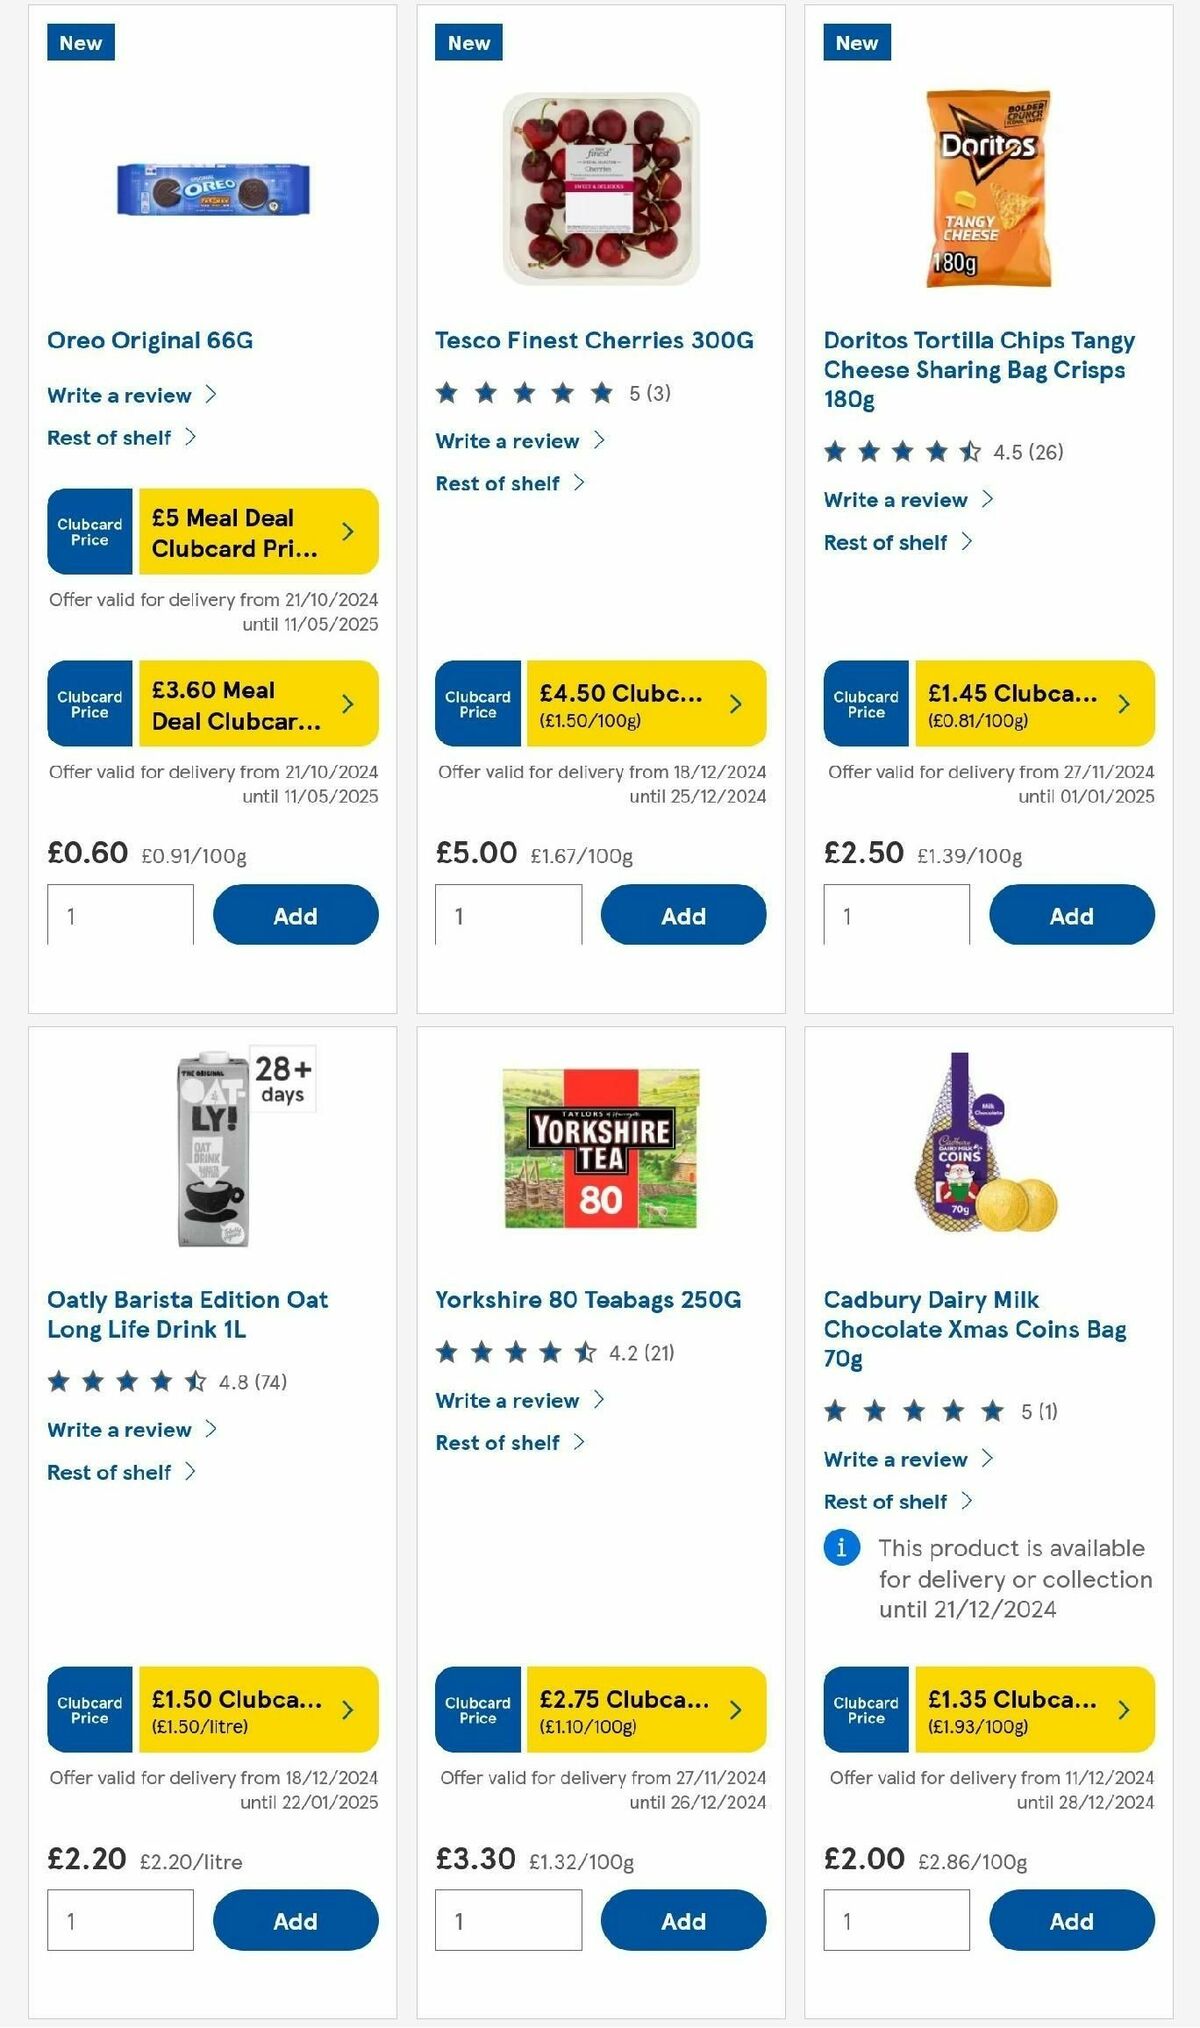1200x2028 pixels.
Task: Open the £5 Meal Deal Clubcard offer arrow
Action: click(348, 532)
